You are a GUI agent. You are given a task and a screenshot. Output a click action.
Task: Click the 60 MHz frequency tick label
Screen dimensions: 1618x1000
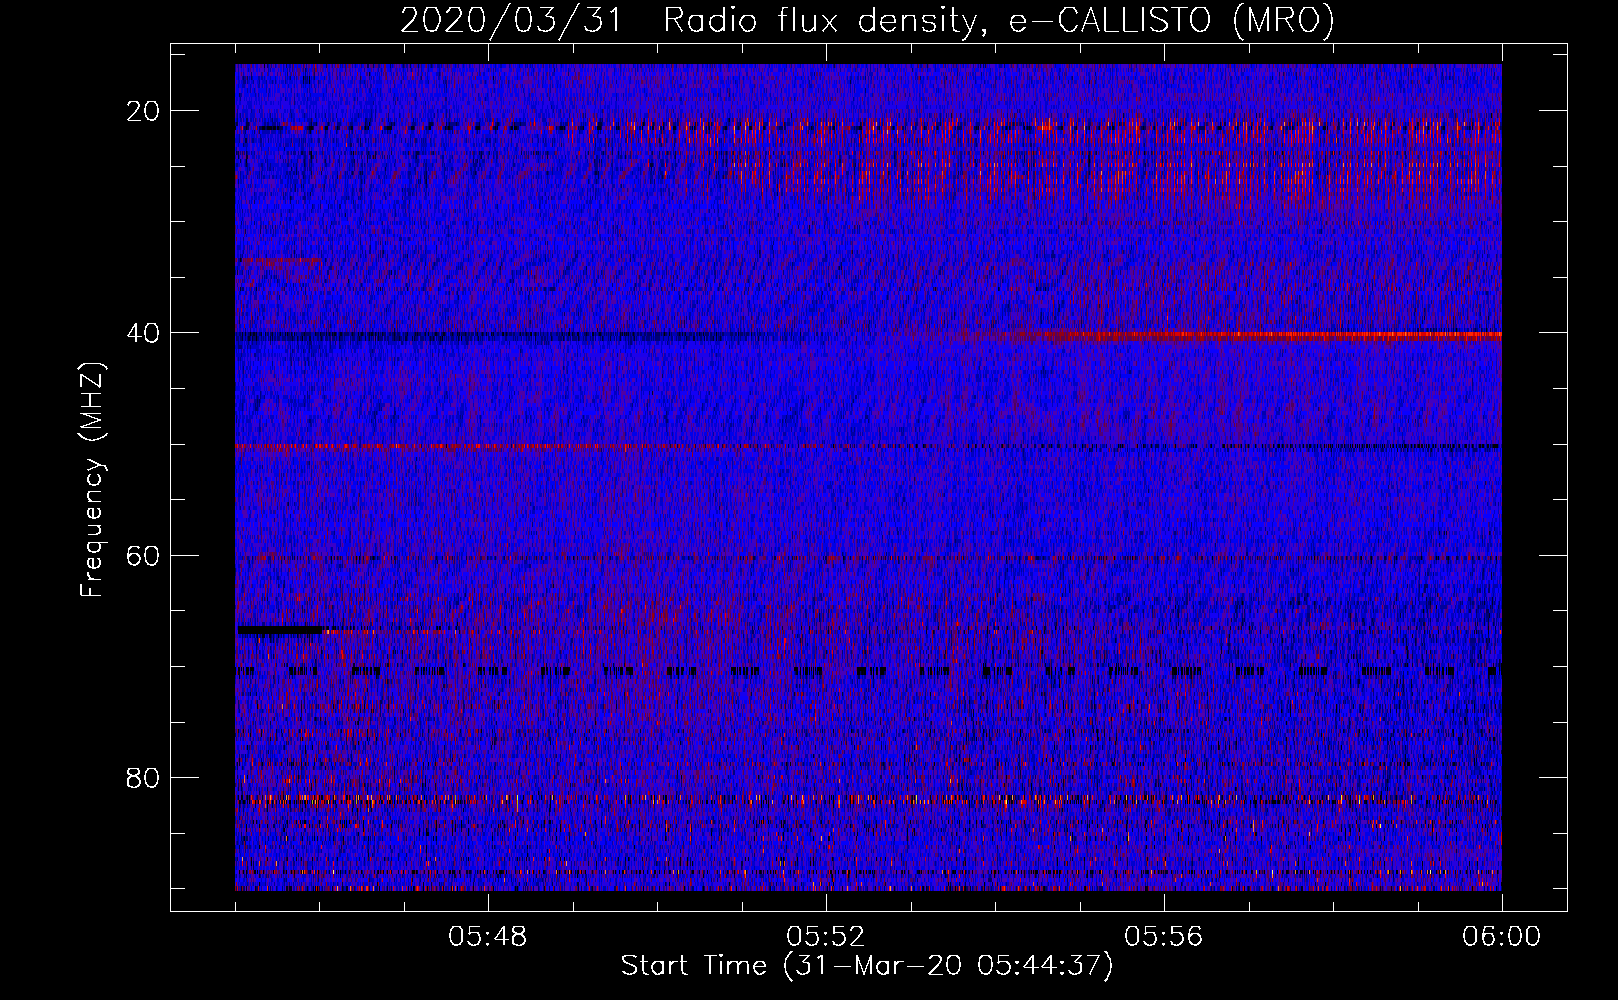pos(144,555)
